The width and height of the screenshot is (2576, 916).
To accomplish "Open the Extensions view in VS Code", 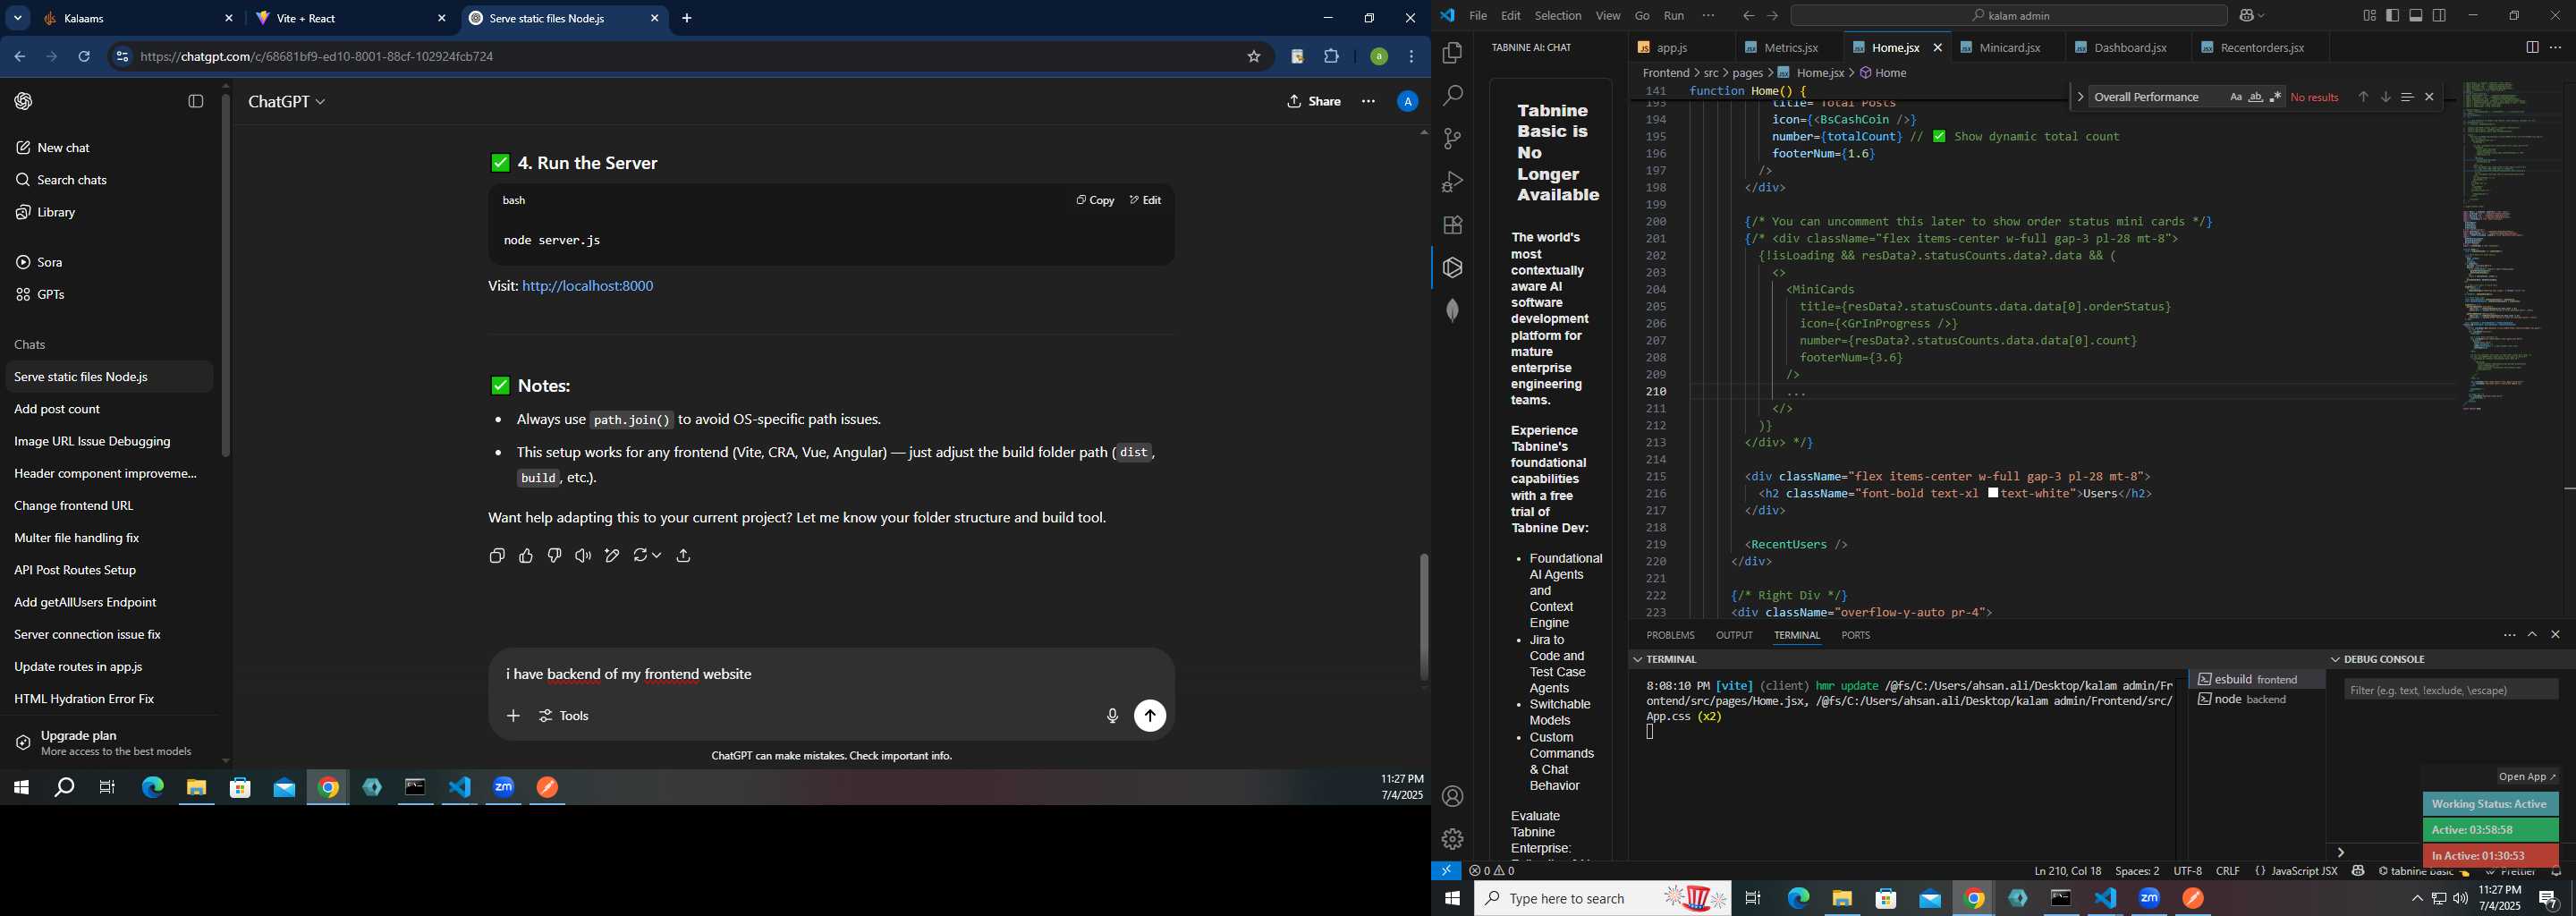I will tap(1453, 225).
